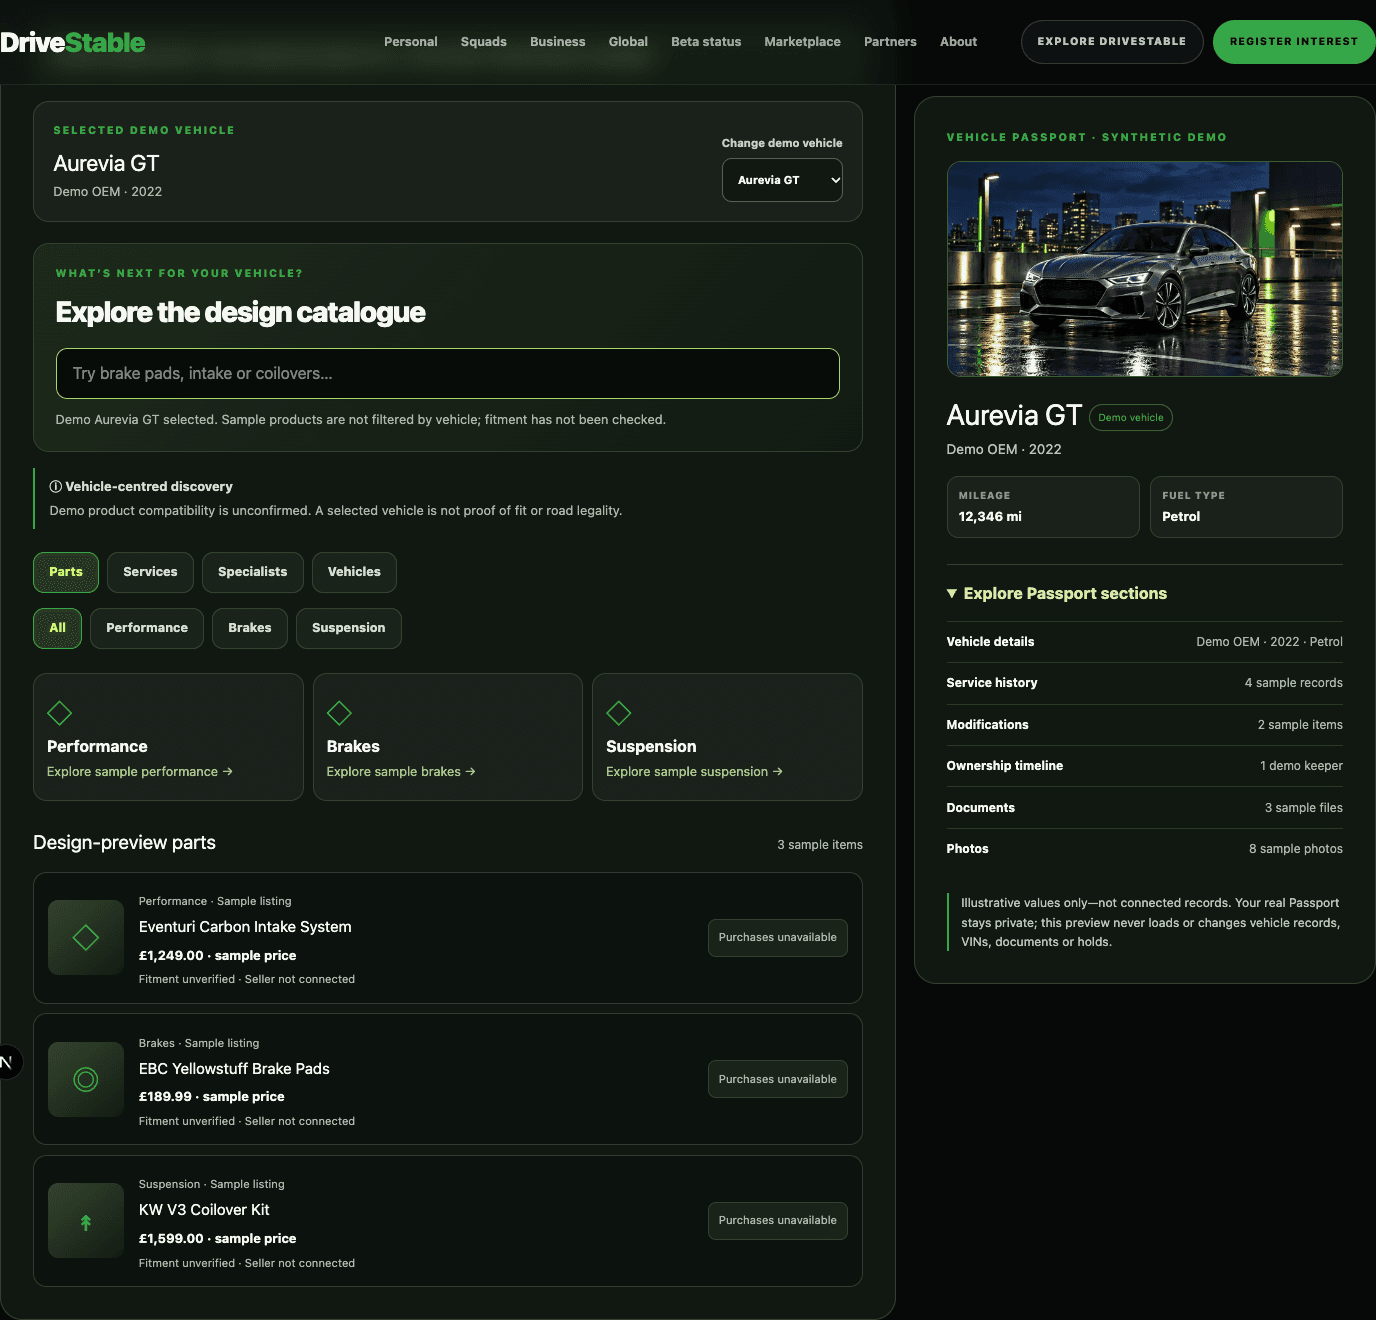Follow Explore sample performance link
The width and height of the screenshot is (1376, 1320).
(x=140, y=772)
